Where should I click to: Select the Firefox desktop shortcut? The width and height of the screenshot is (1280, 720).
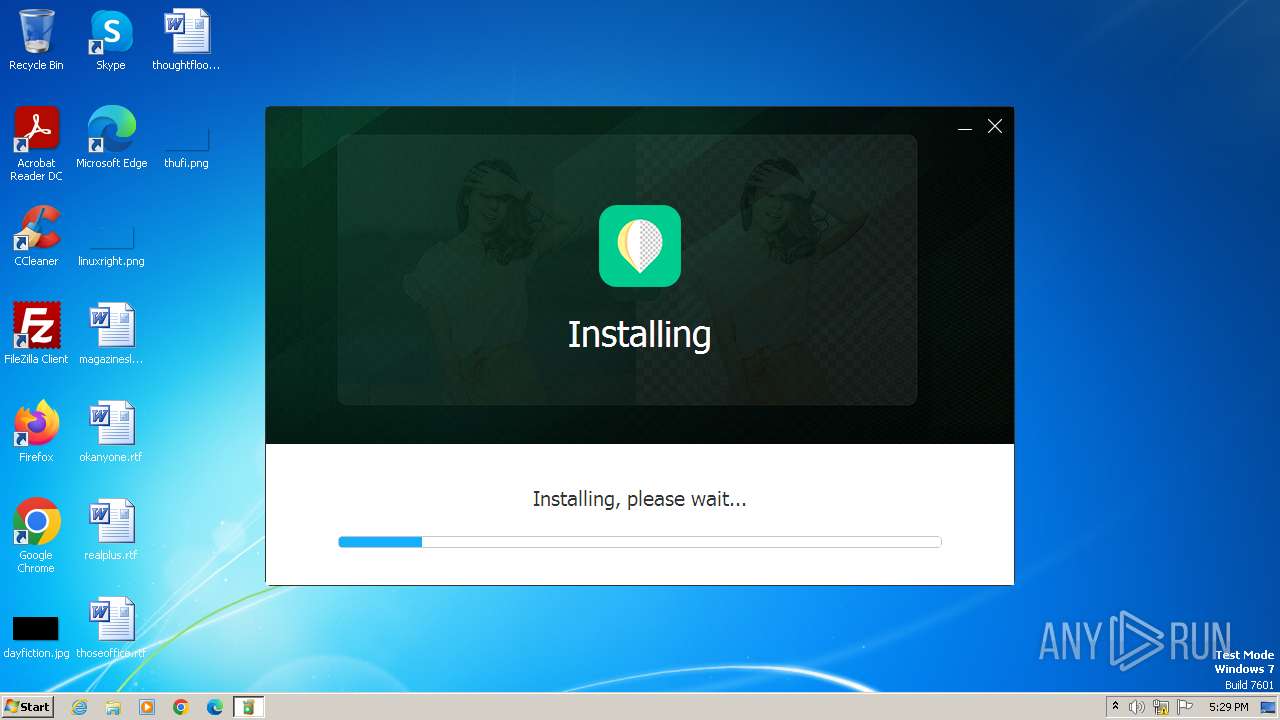point(36,432)
